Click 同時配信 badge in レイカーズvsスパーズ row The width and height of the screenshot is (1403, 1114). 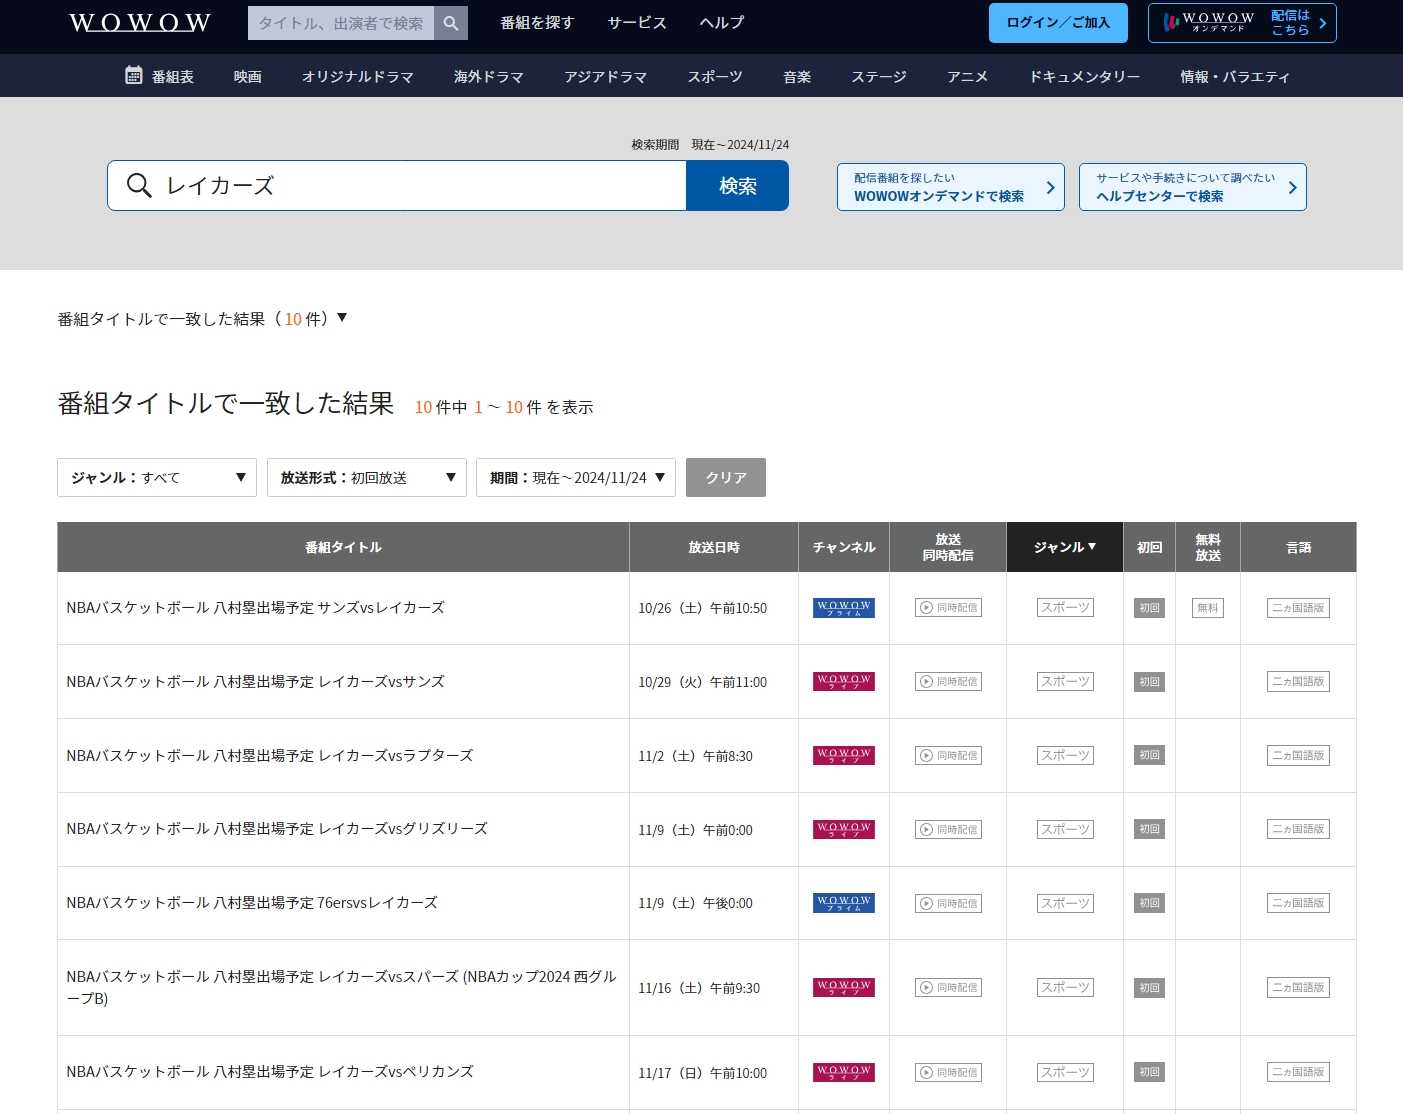point(948,988)
